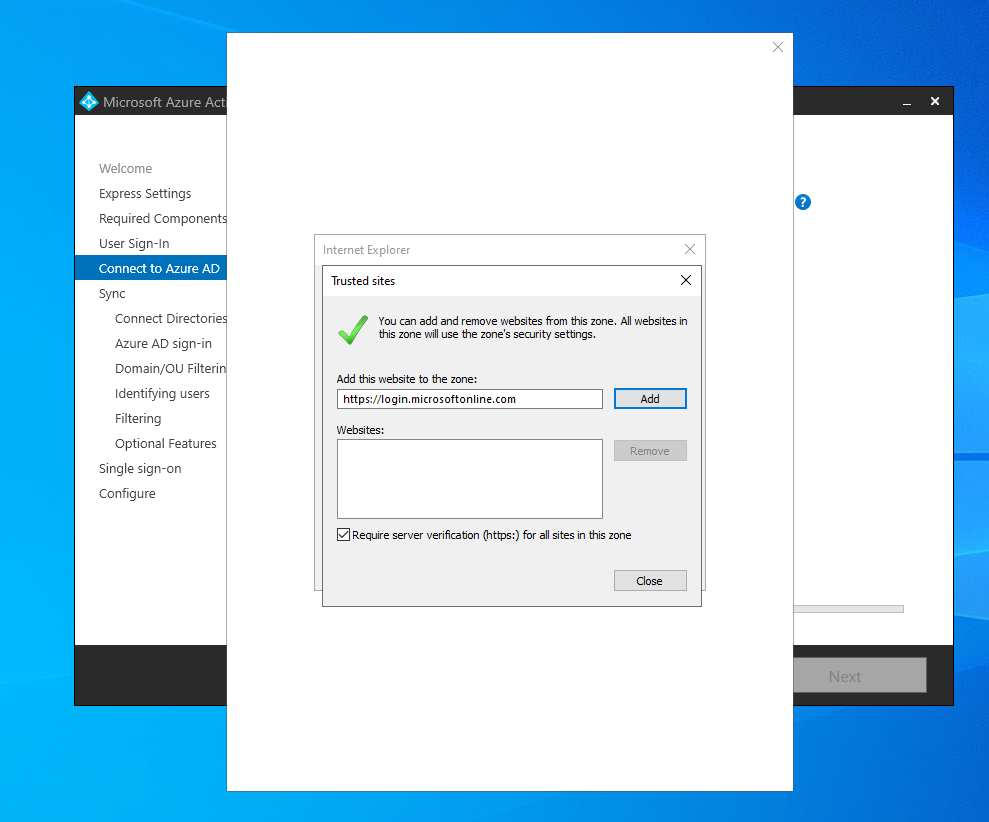Go to Single sign-on step

[140, 469]
